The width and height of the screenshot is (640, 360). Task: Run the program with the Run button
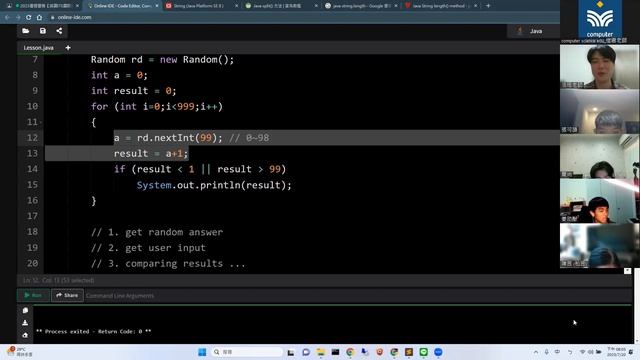point(33,295)
